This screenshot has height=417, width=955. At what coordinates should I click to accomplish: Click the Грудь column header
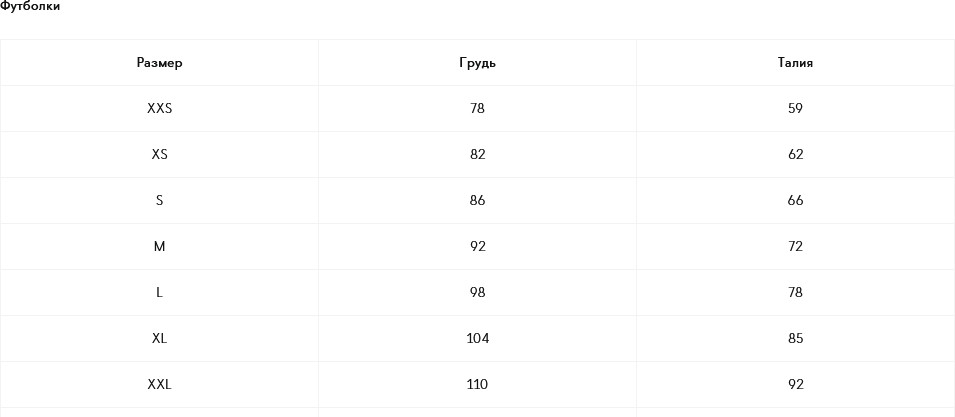coord(477,63)
